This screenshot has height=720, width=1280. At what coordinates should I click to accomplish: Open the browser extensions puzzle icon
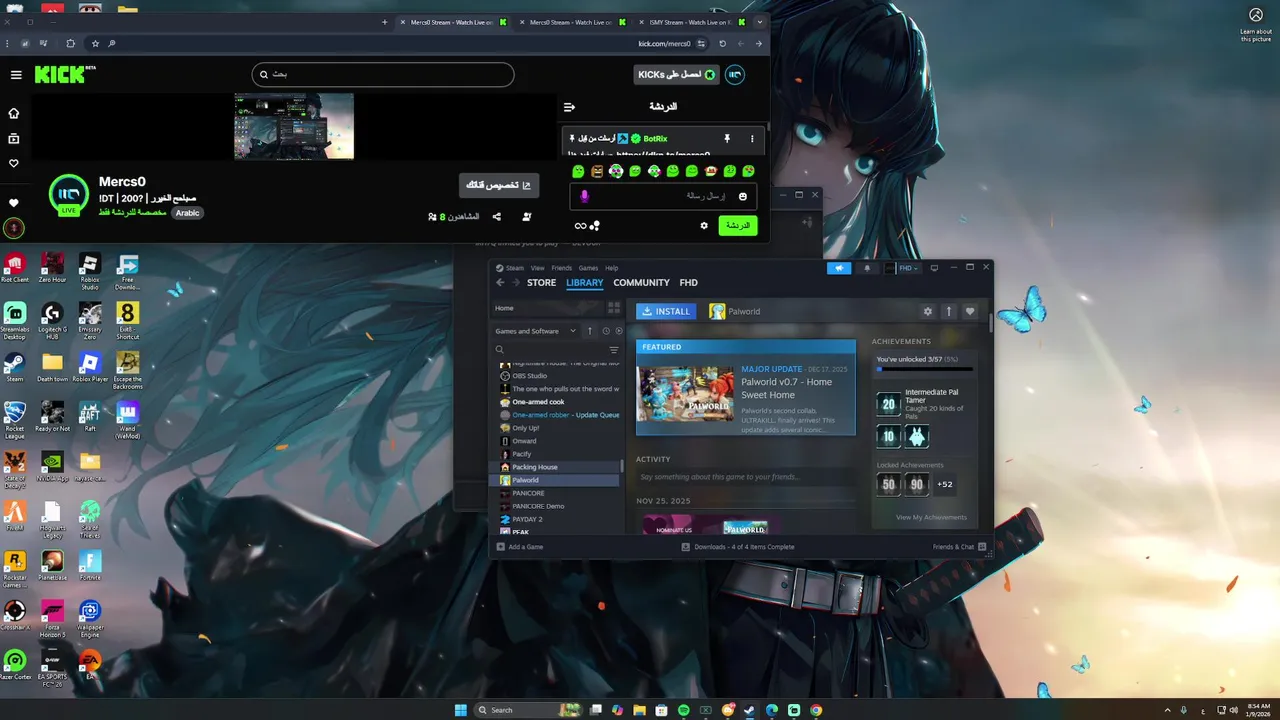point(70,44)
